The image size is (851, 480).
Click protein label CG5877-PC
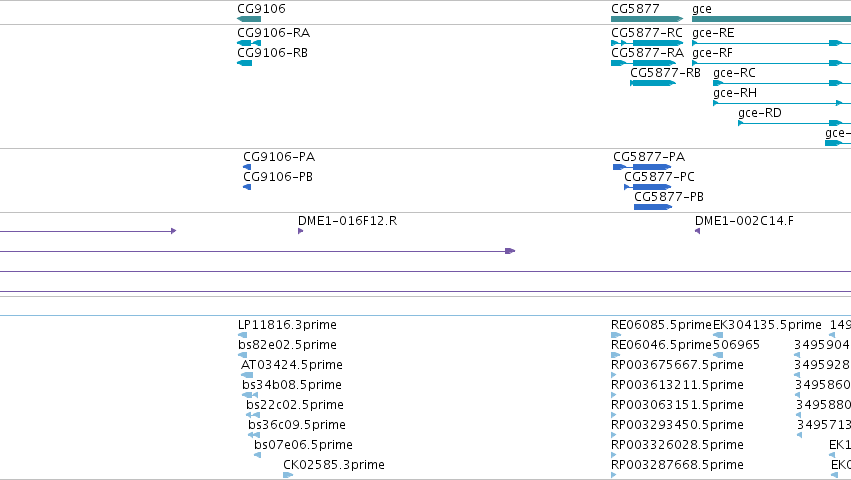659,177
